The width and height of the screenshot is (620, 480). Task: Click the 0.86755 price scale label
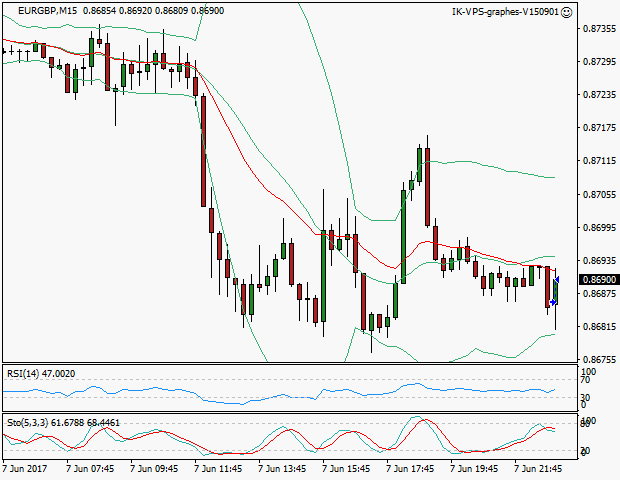click(x=598, y=360)
